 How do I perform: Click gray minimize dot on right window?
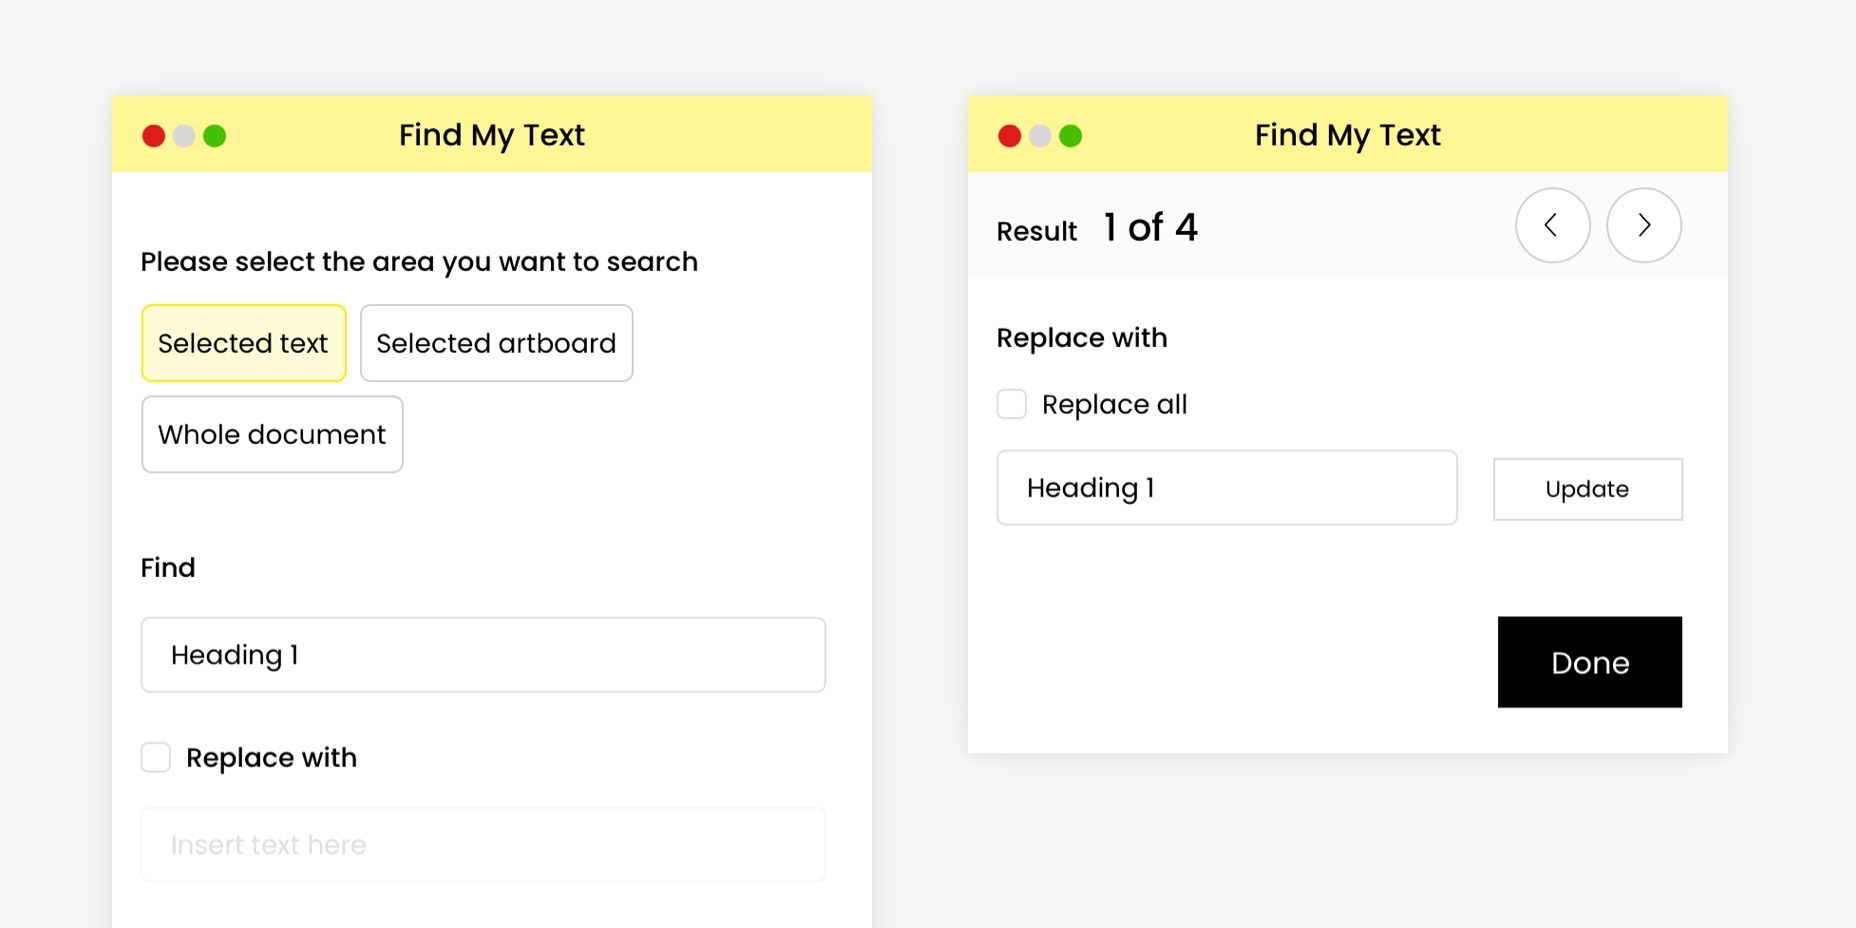coord(1040,136)
